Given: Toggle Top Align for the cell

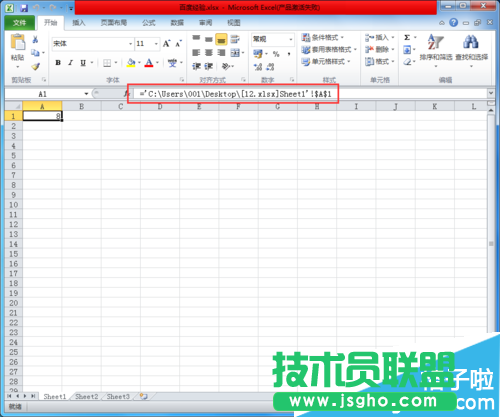Looking at the screenshot, I should point(196,39).
